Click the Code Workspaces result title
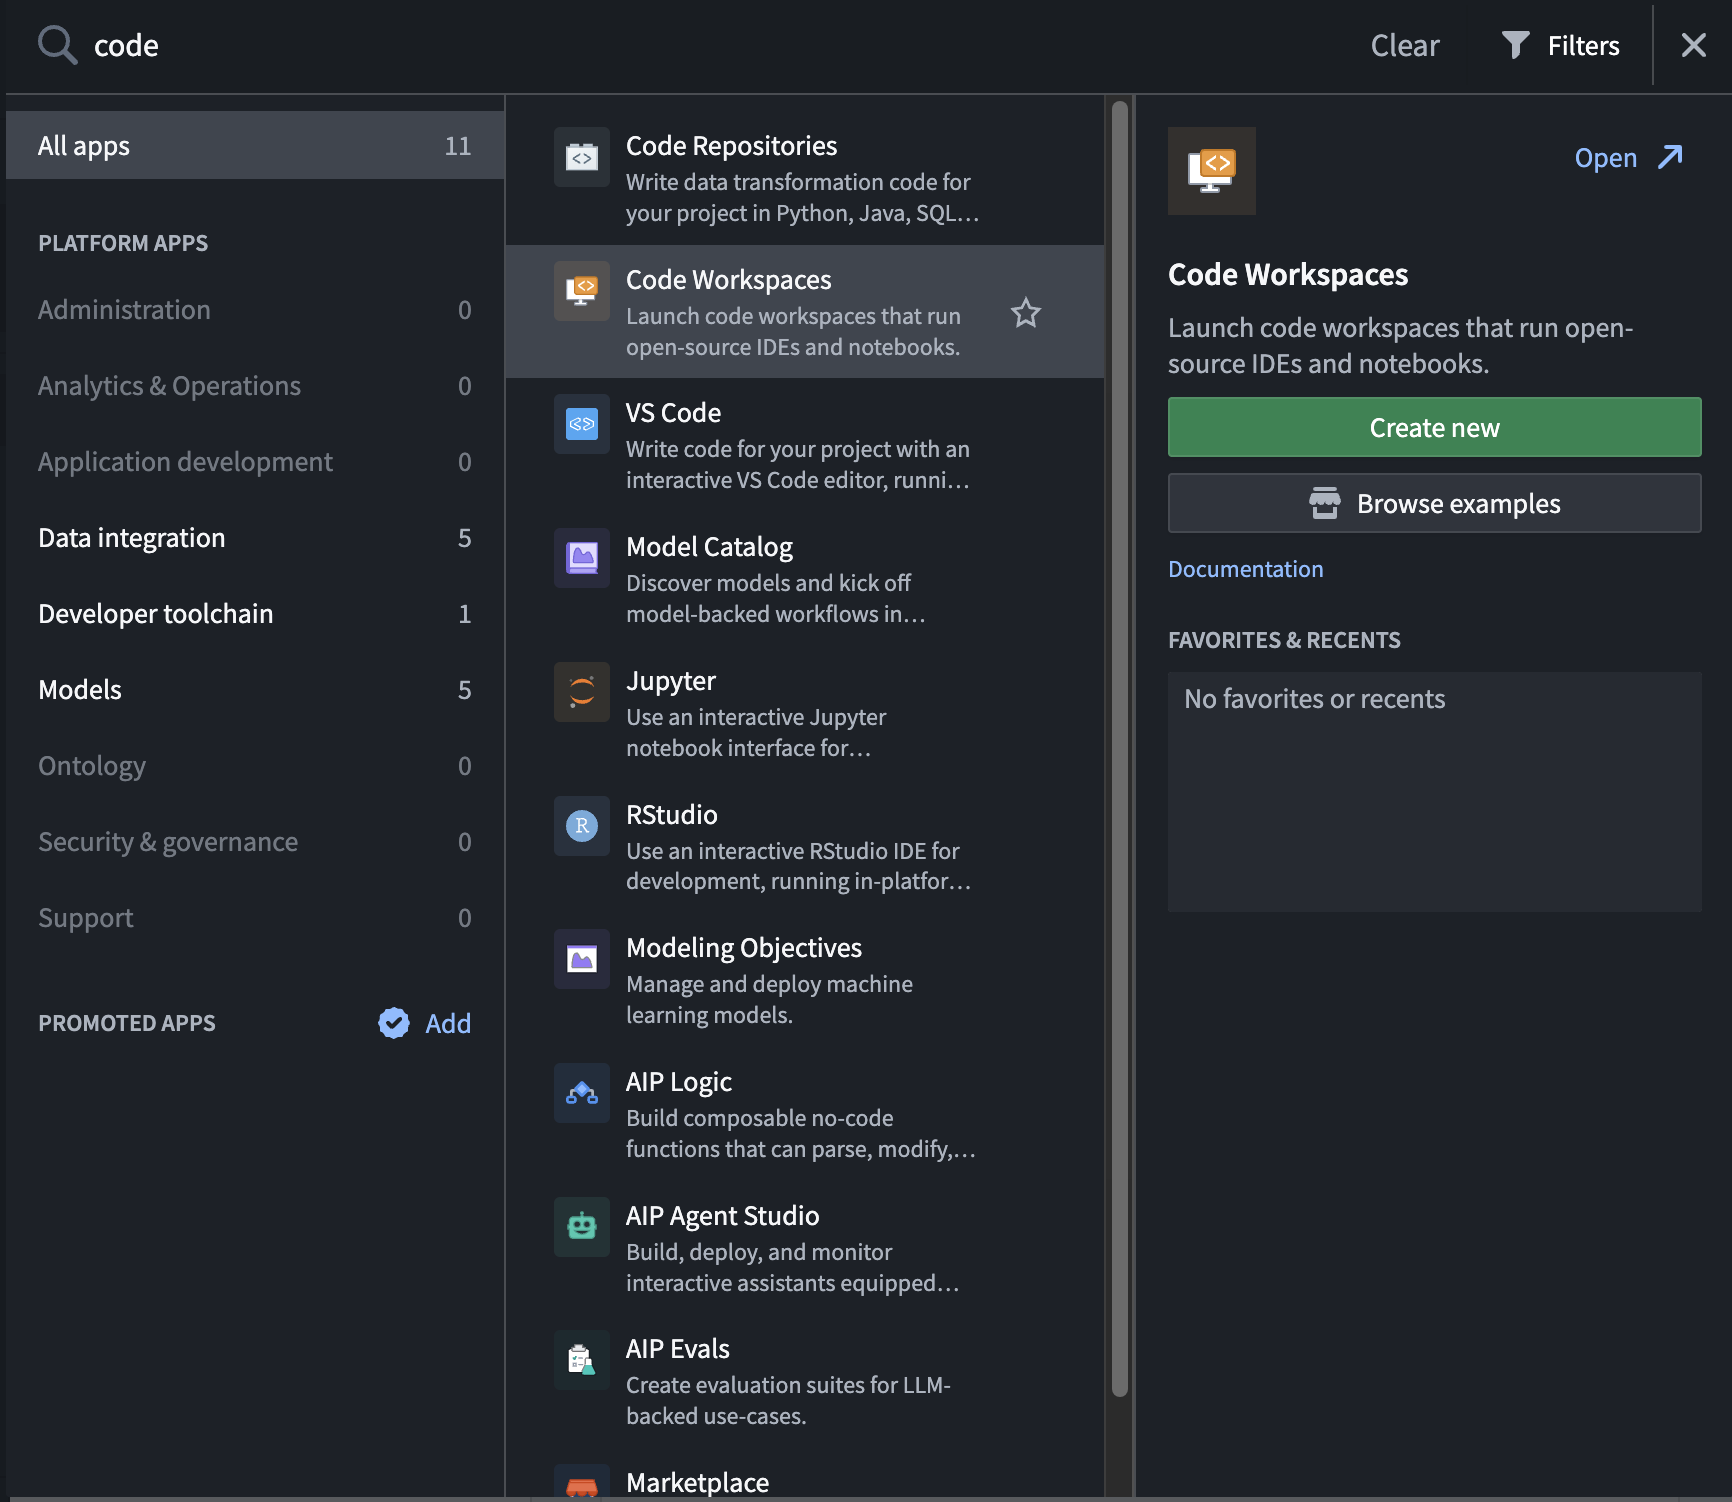This screenshot has height=1502, width=1732. (x=728, y=280)
